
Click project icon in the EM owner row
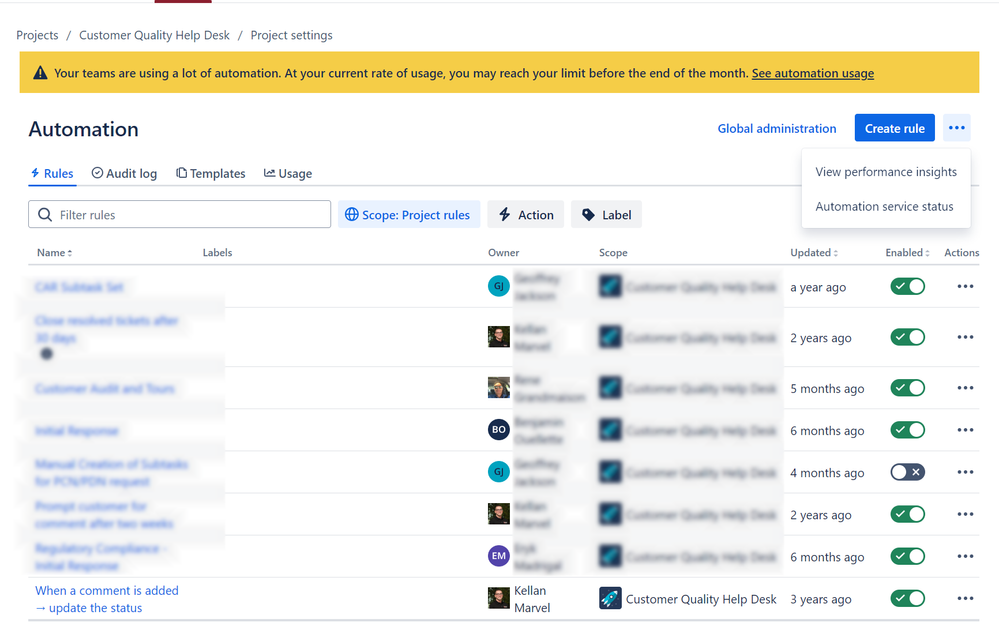tap(610, 555)
